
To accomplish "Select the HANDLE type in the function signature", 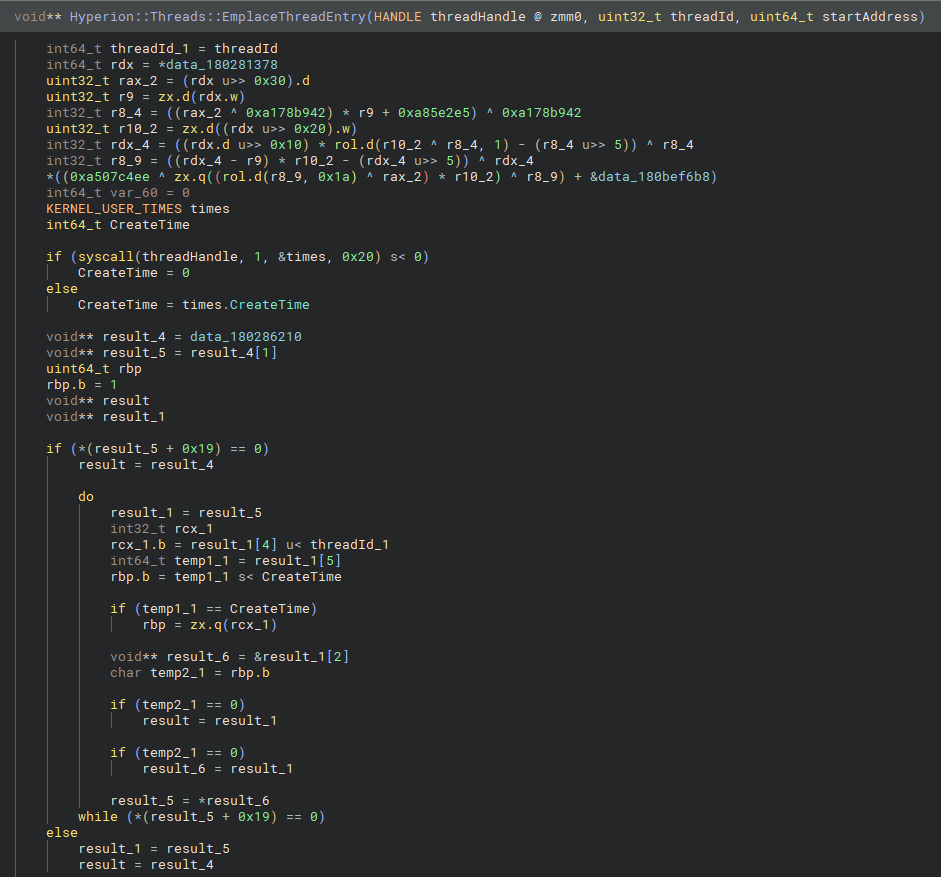I will coord(397,17).
